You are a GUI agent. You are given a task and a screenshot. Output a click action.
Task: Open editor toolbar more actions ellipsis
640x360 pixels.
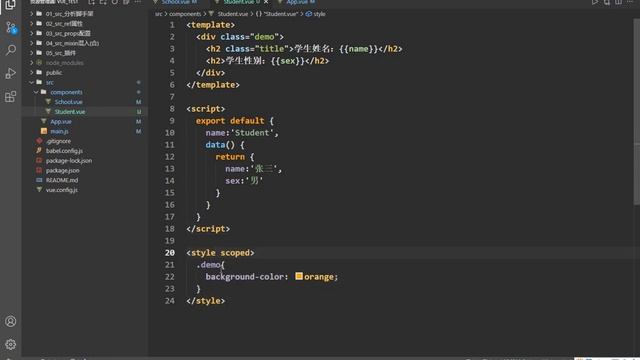pyautogui.click(x=630, y=2)
